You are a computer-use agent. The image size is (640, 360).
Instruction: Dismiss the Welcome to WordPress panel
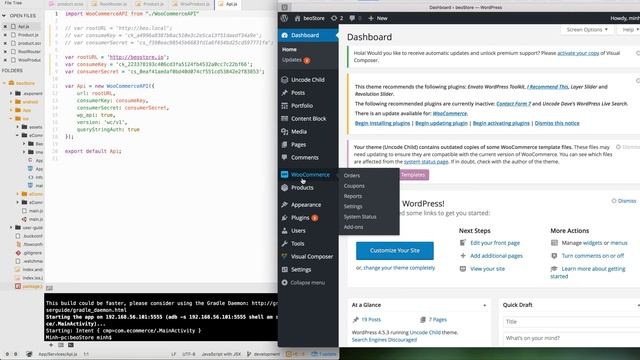[624, 201]
